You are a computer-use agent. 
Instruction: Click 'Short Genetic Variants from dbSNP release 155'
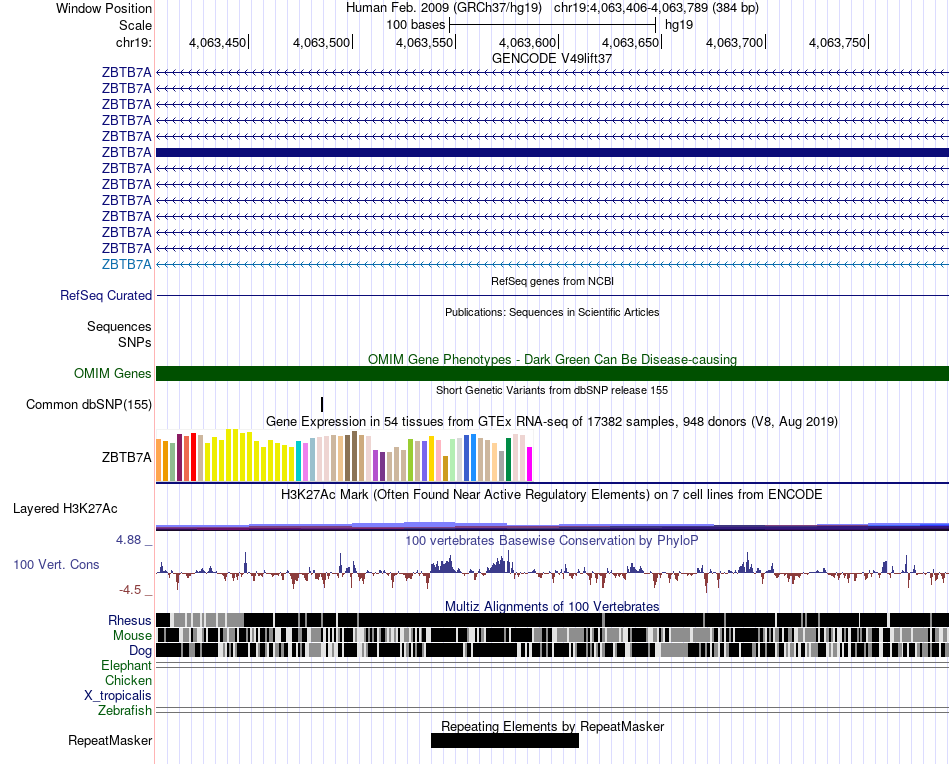552,391
